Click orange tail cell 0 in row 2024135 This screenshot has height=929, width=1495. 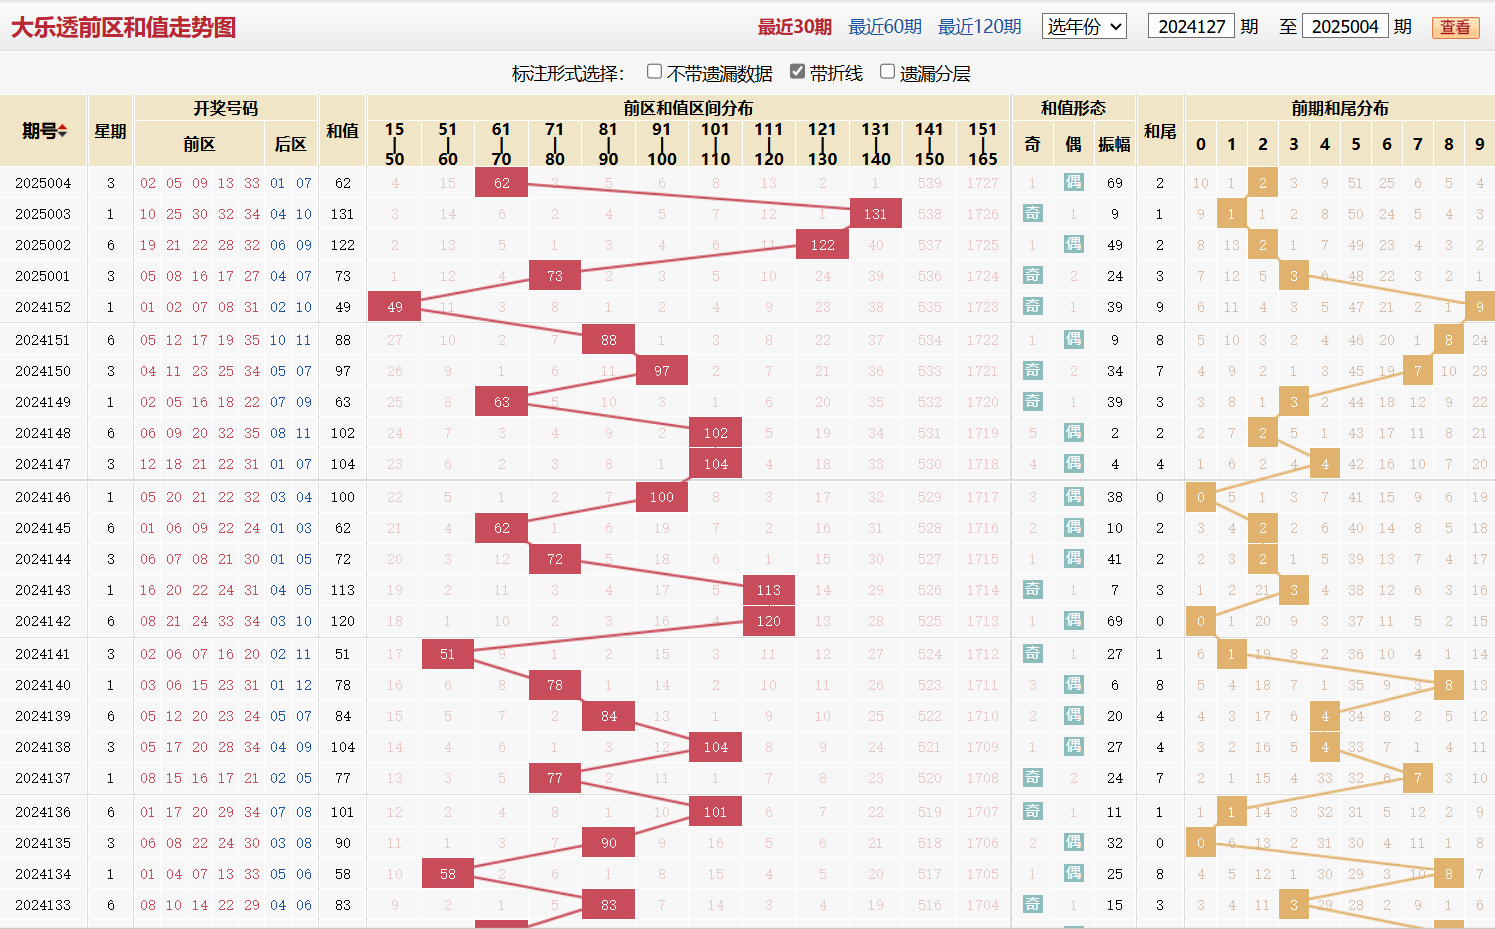[x=1201, y=843]
